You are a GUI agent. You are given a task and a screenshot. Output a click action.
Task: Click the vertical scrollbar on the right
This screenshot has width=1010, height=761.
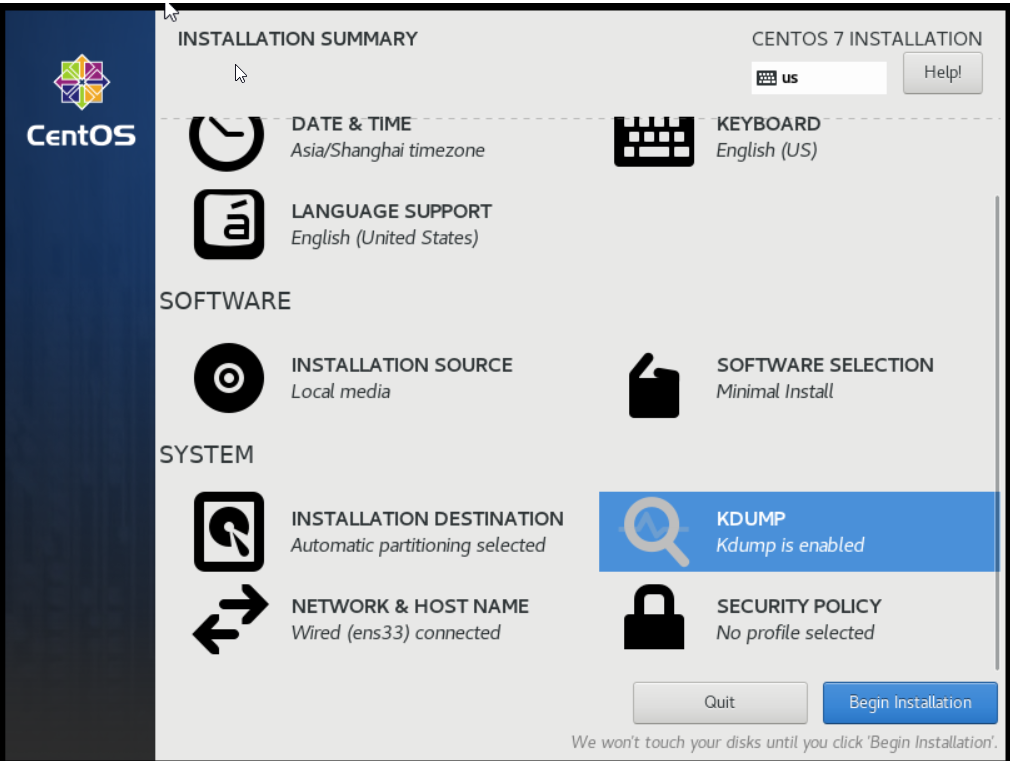point(997,432)
